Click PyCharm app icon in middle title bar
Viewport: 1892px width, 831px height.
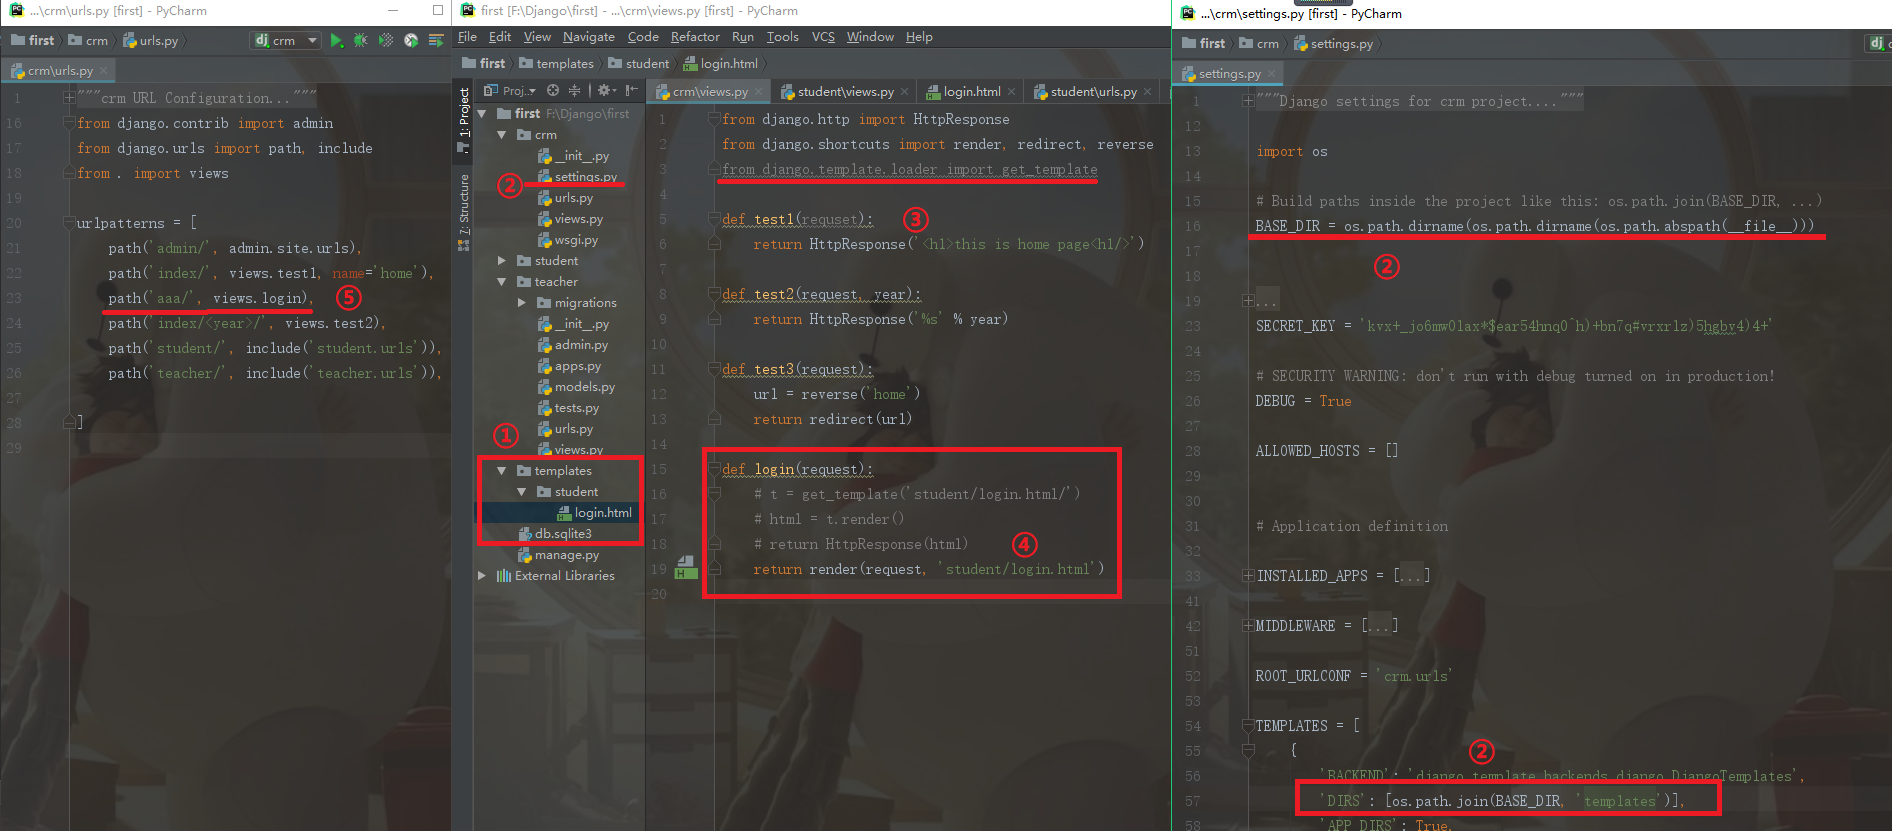[466, 11]
